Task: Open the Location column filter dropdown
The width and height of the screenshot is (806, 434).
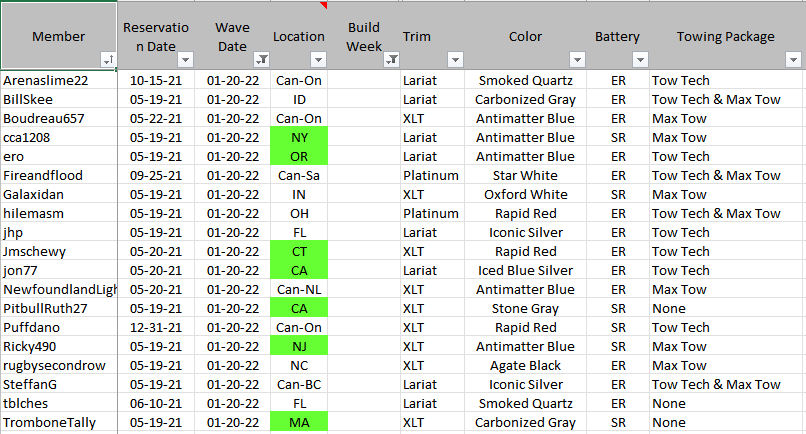Action: (x=320, y=60)
